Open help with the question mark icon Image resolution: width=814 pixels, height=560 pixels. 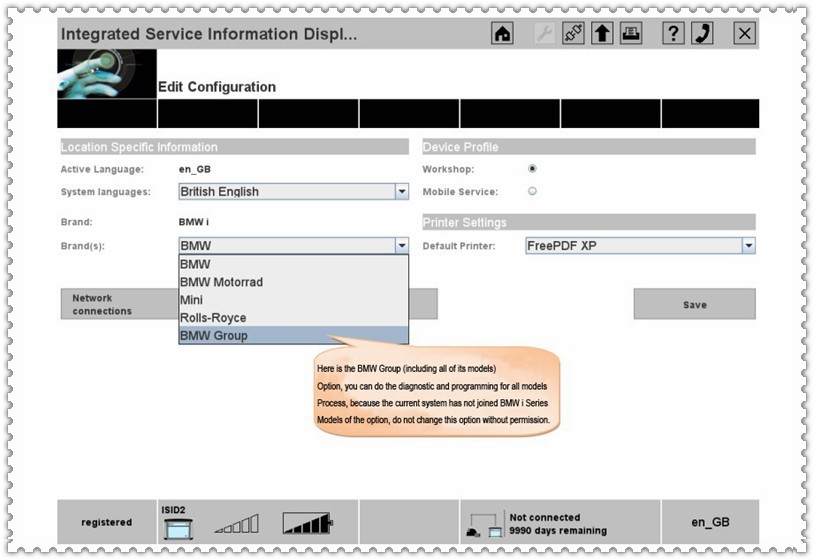pyautogui.click(x=674, y=34)
